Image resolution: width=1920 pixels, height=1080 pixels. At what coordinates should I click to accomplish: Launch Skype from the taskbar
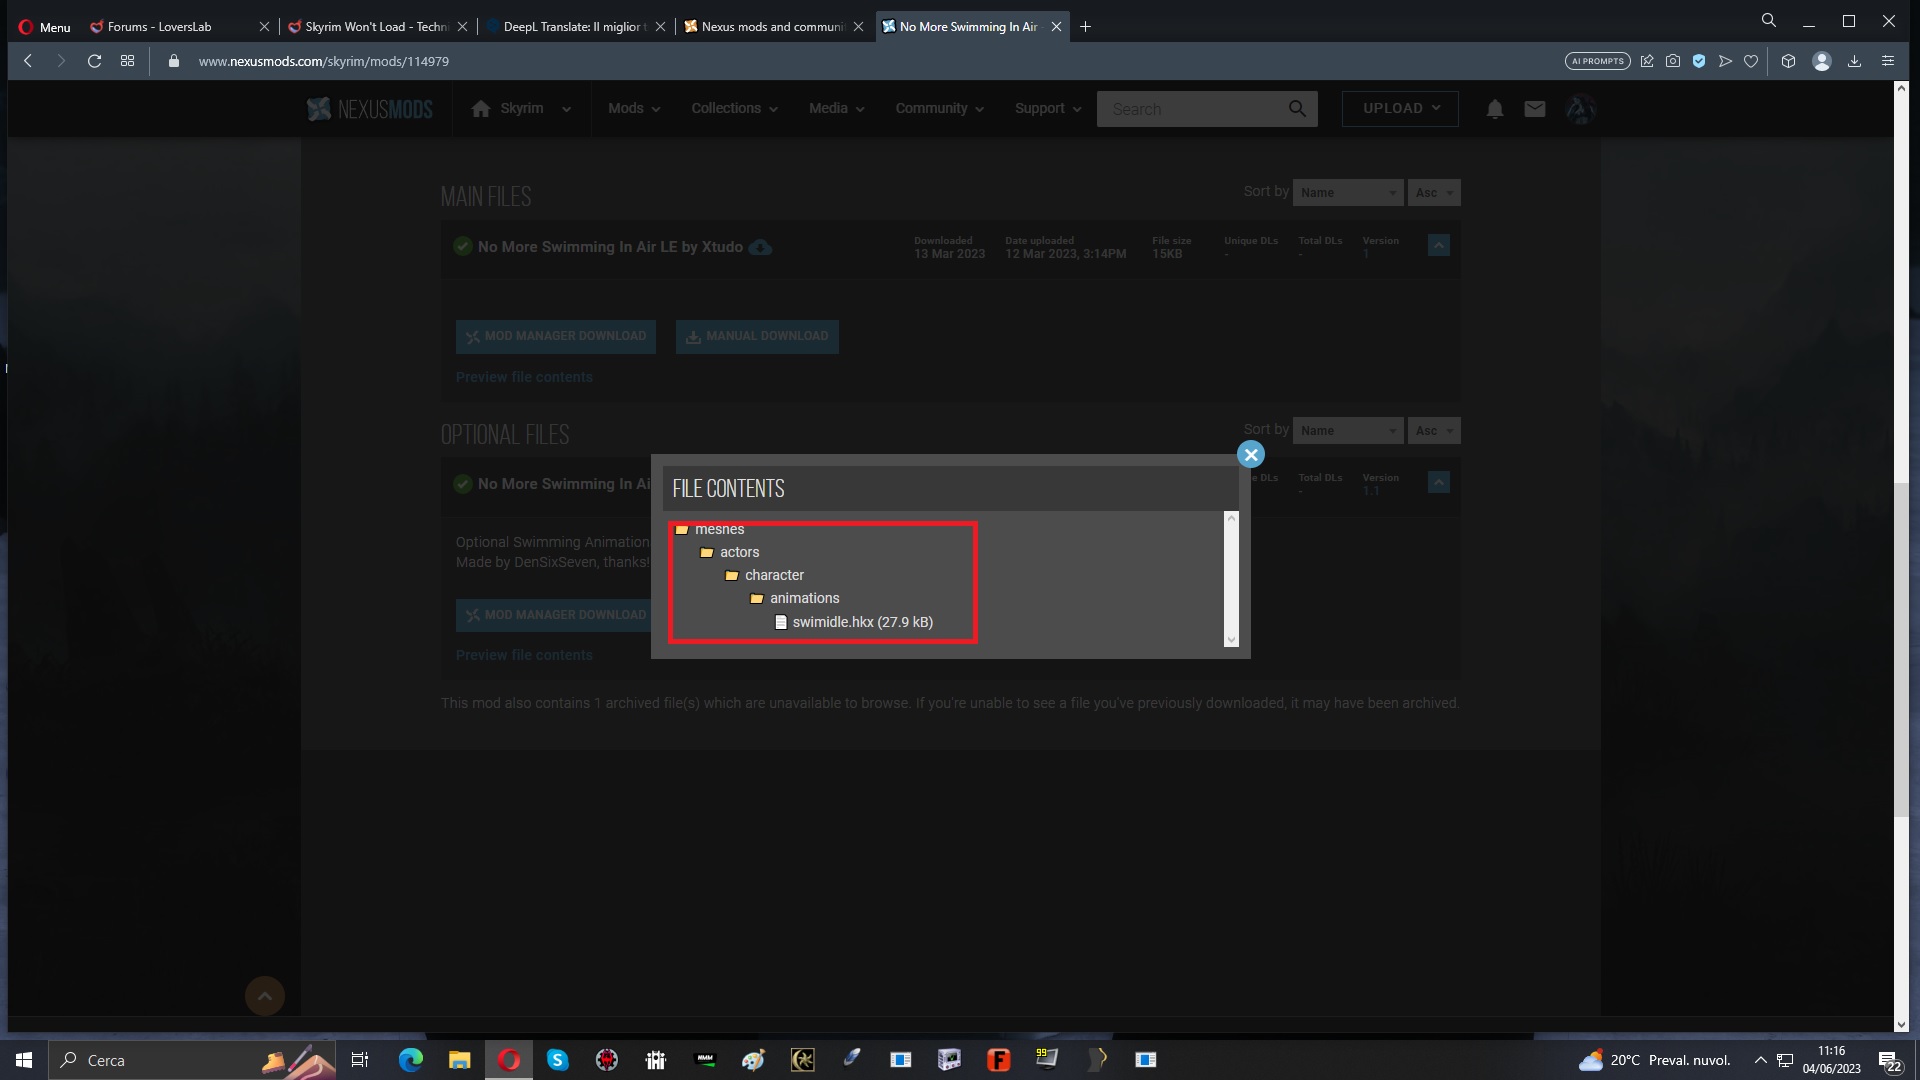click(x=558, y=1060)
